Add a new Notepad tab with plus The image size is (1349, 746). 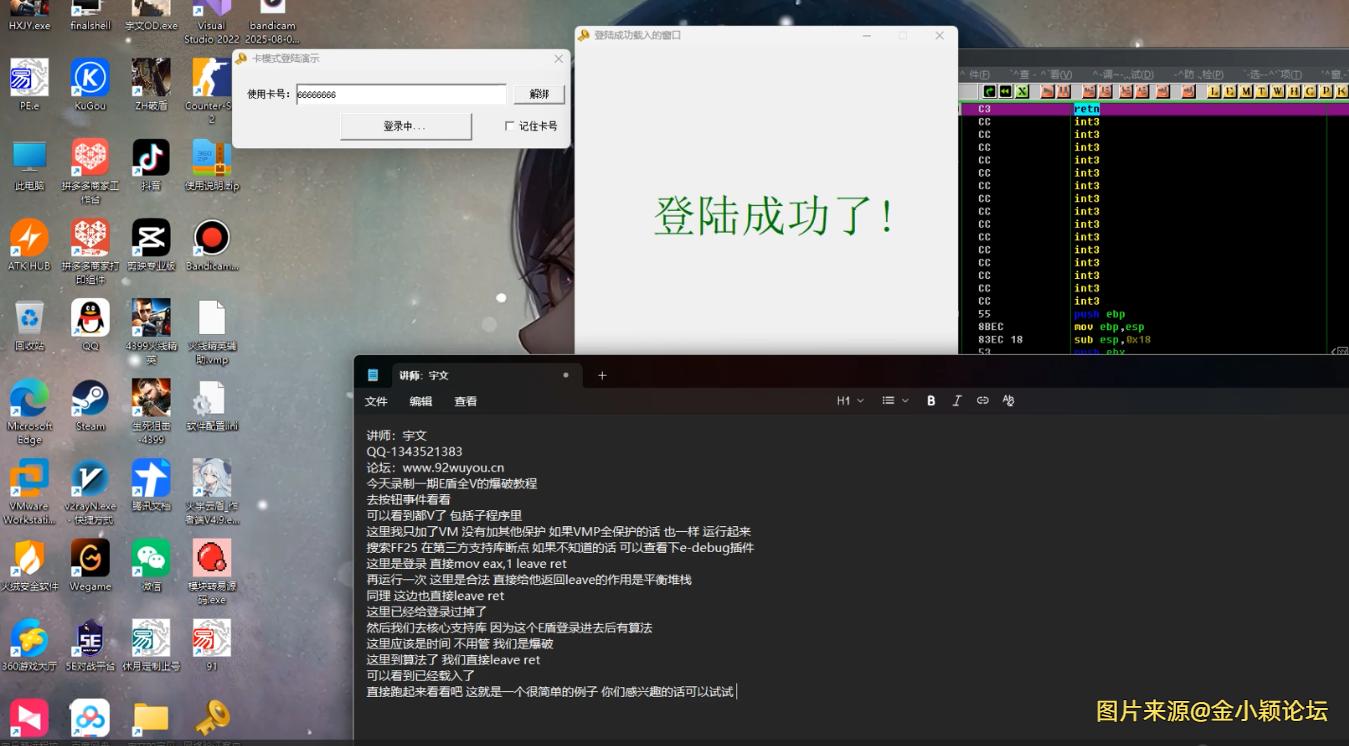[602, 376]
